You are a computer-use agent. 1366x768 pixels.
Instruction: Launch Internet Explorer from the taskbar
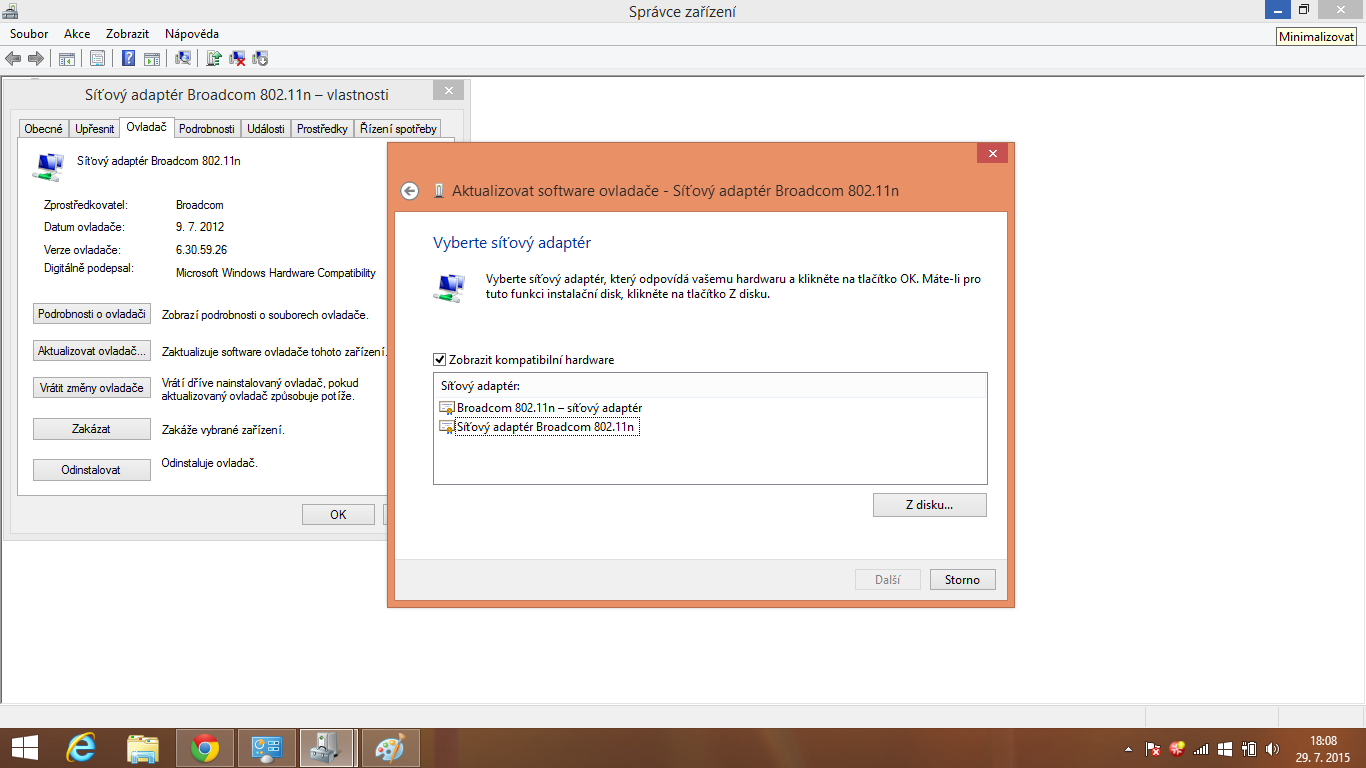80,748
